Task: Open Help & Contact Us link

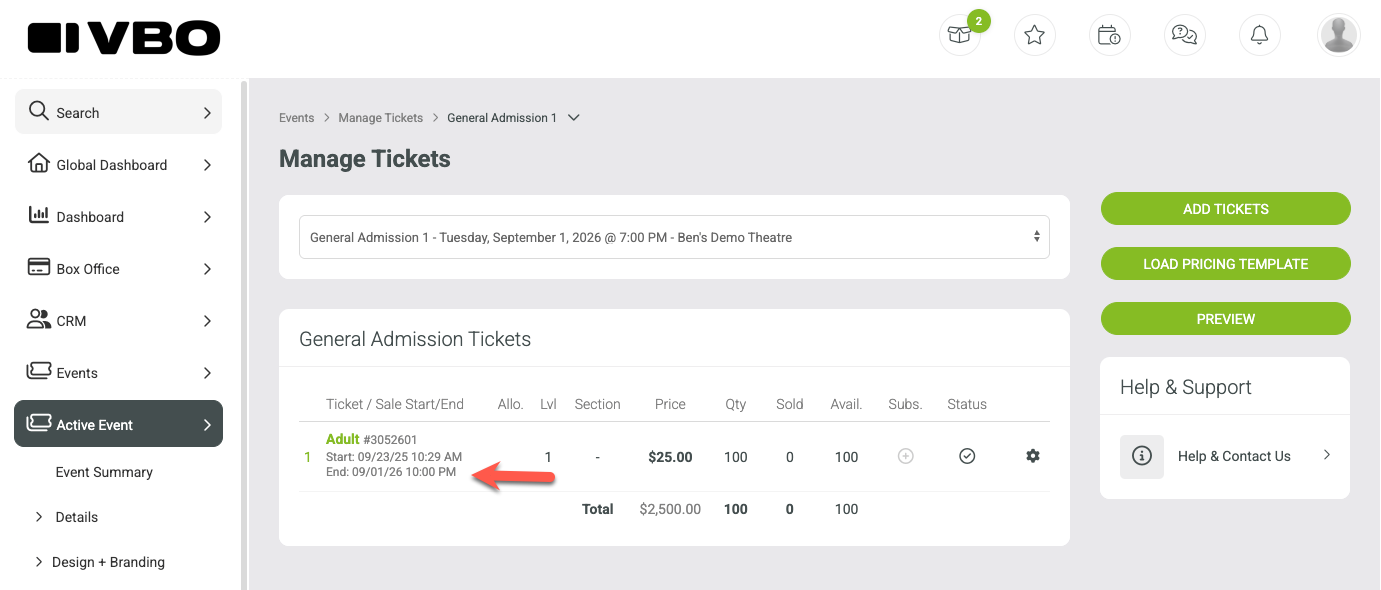Action: (x=1225, y=456)
